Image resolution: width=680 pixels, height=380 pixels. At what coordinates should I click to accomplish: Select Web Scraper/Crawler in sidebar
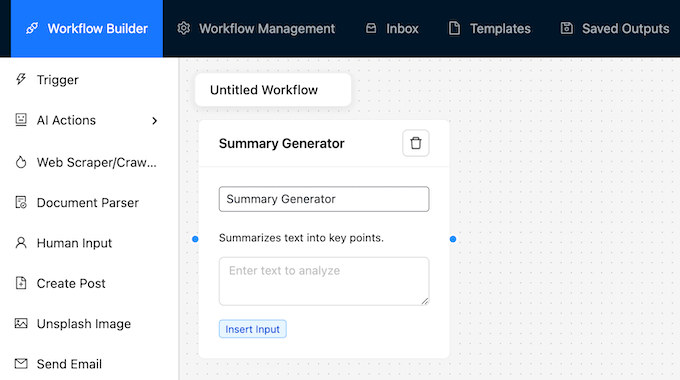coord(96,162)
